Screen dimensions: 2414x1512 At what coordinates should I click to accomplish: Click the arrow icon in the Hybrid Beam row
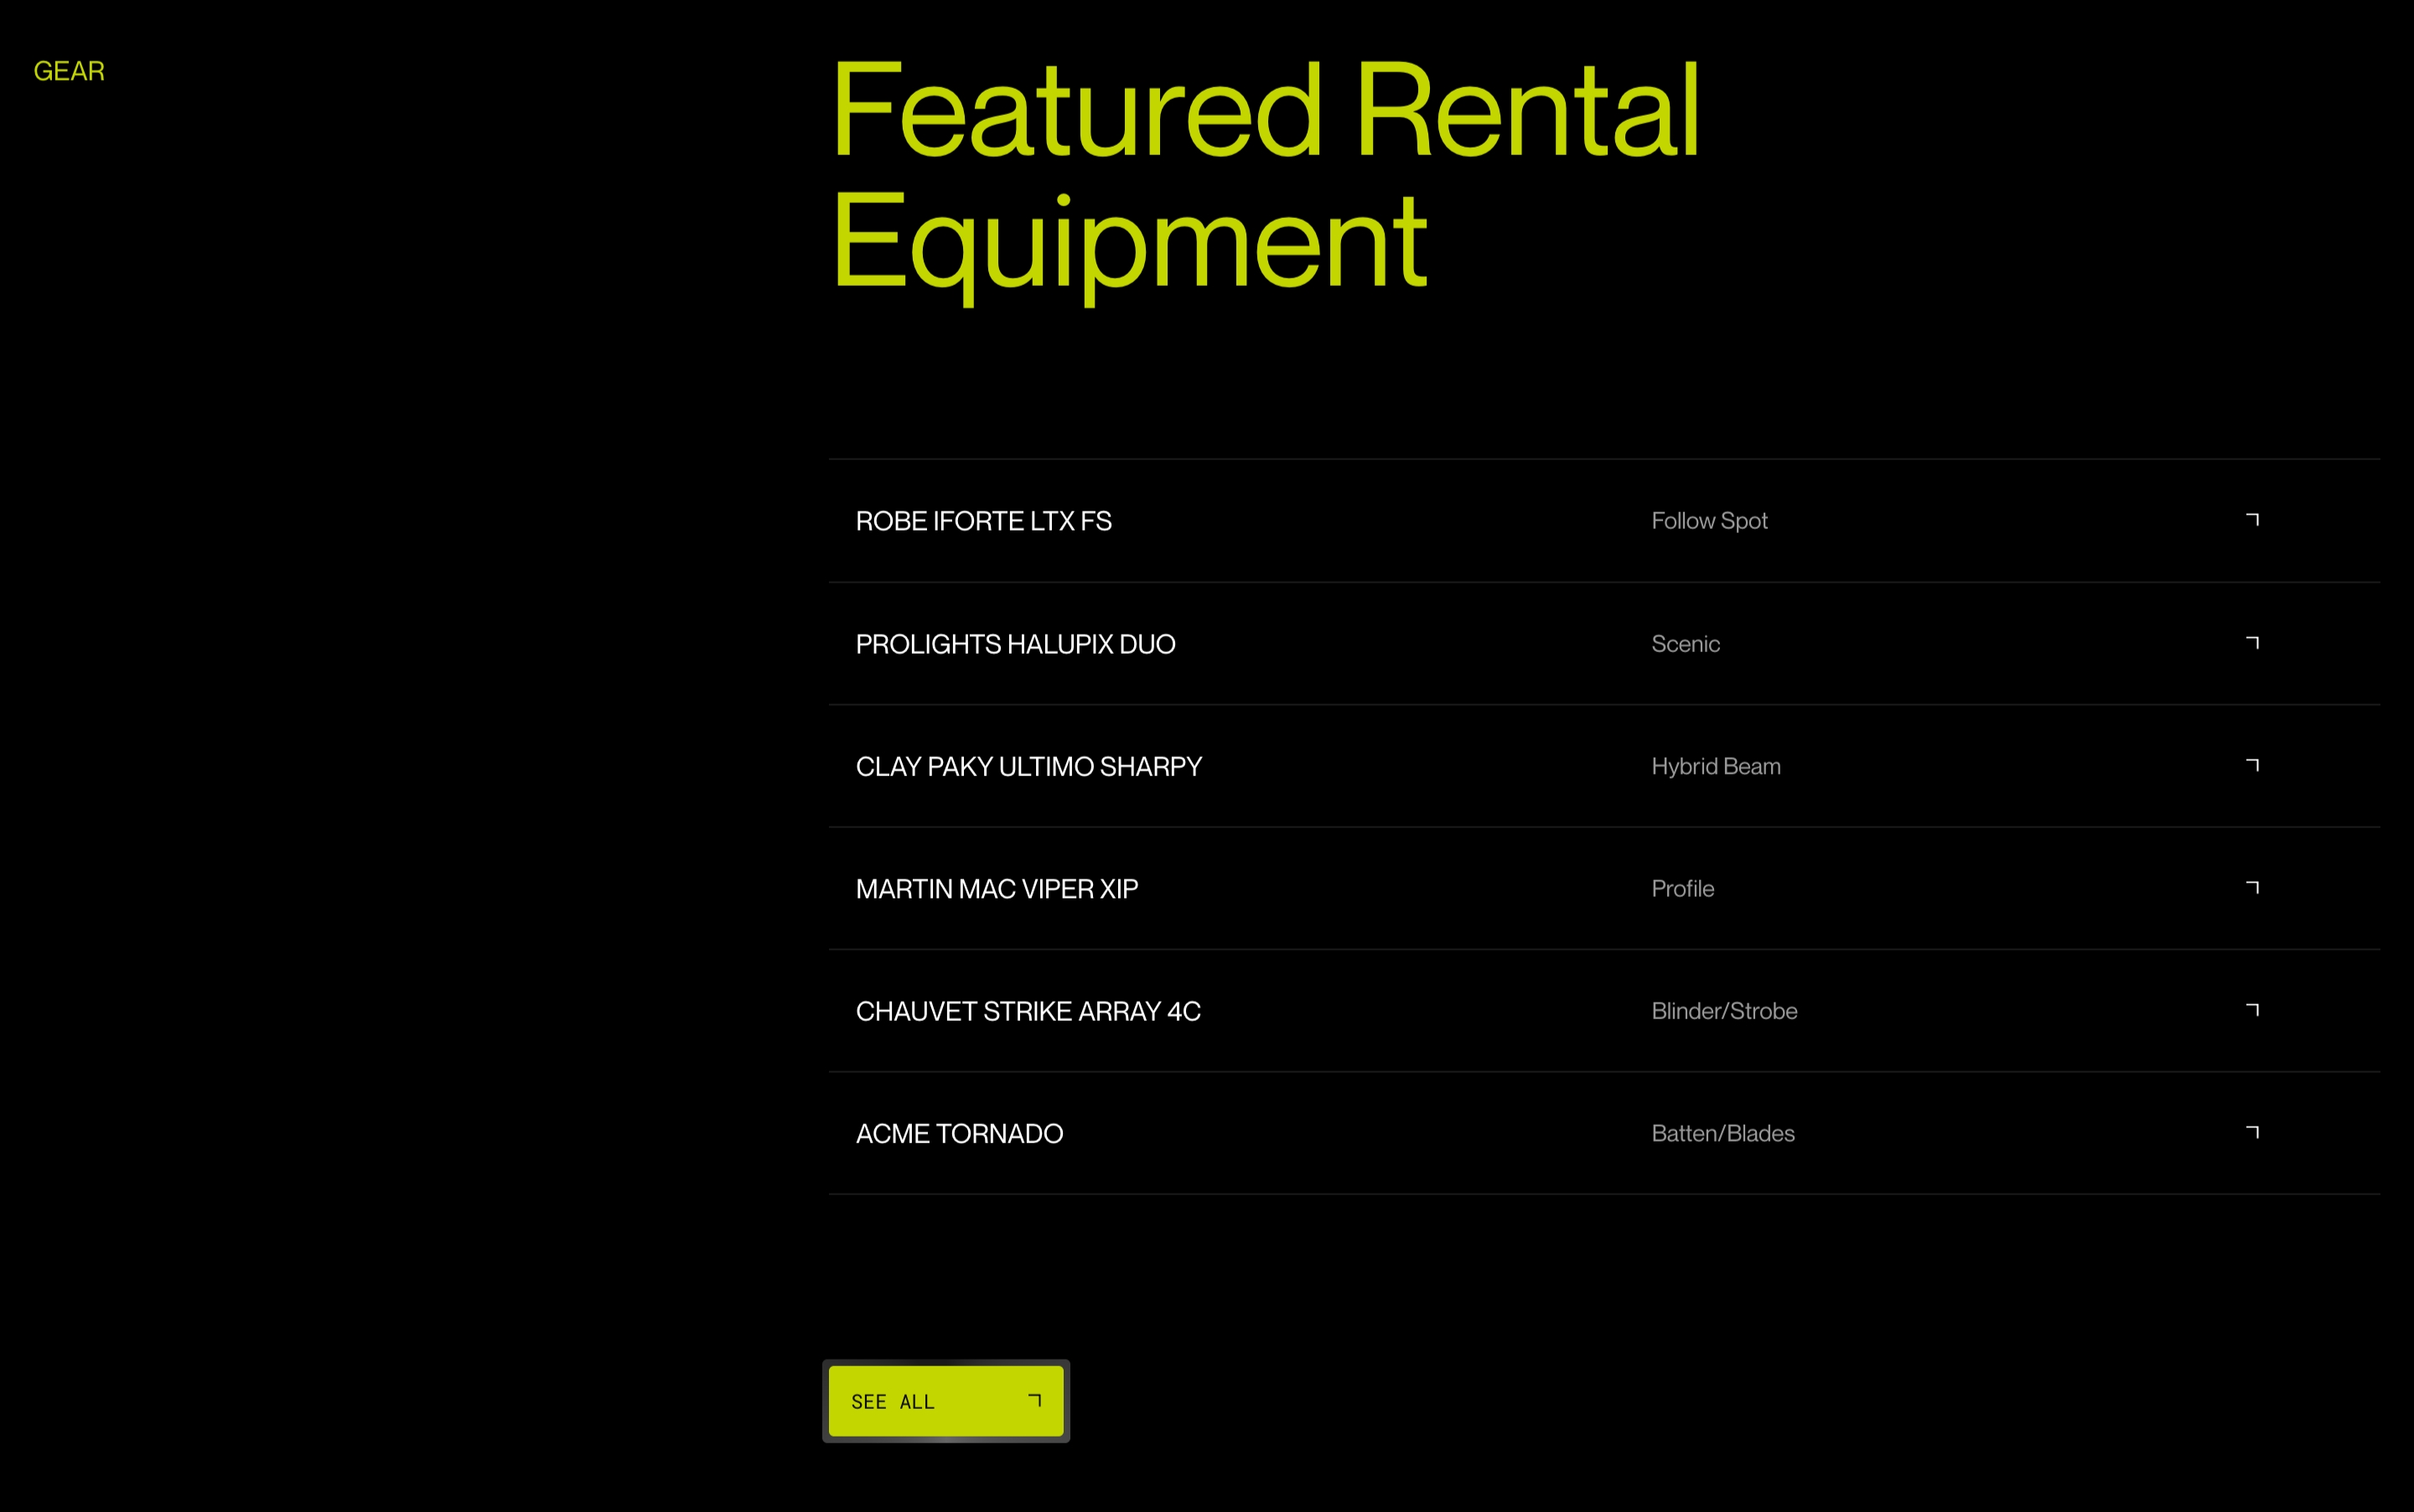2252,765
